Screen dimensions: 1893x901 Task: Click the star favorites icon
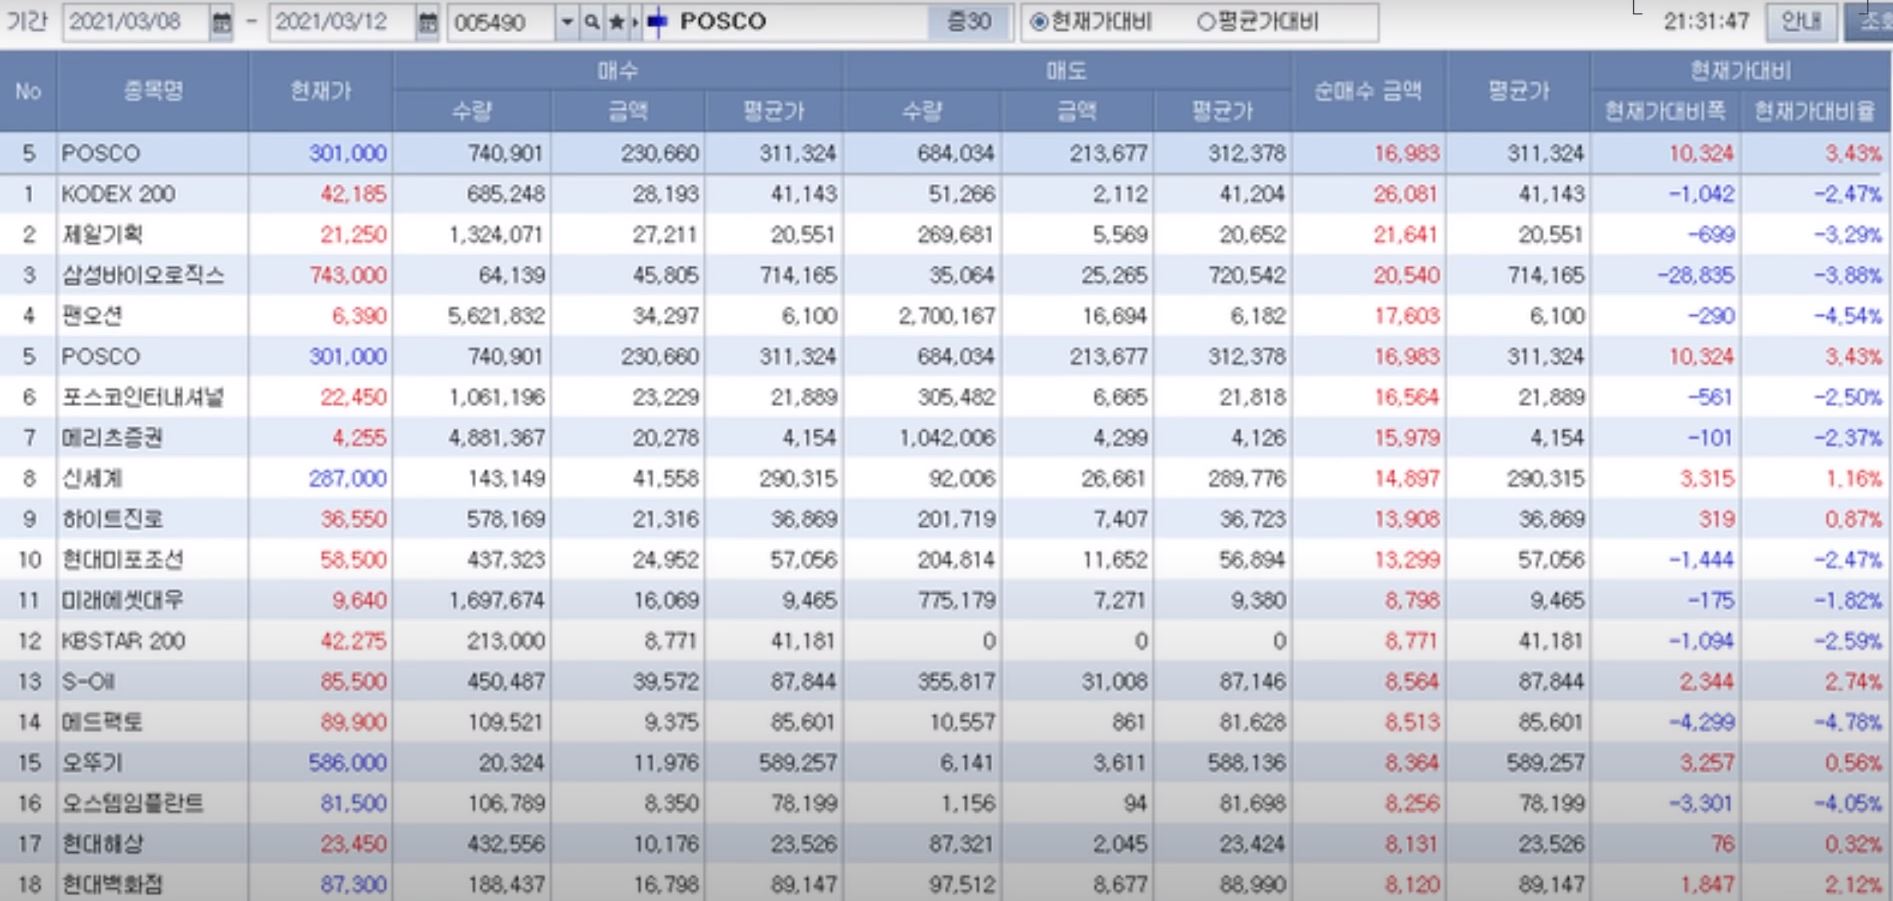[x=616, y=22]
